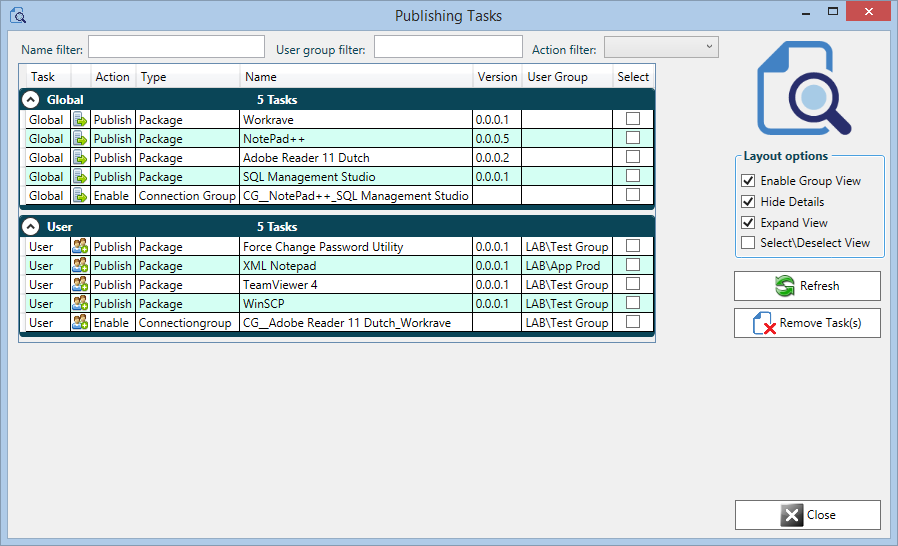Screen dimensions: 898x546
Task: Open the Action filter dropdown
Action: (x=661, y=47)
